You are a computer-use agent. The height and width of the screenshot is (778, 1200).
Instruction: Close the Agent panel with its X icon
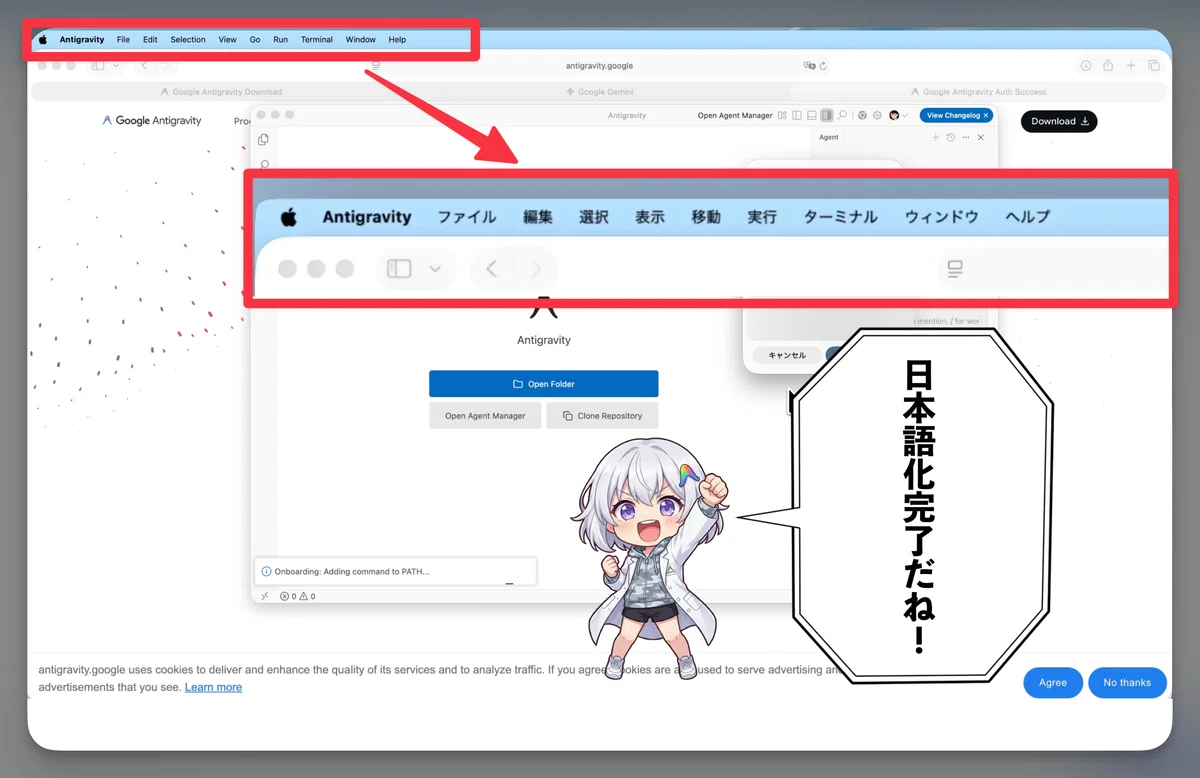981,138
